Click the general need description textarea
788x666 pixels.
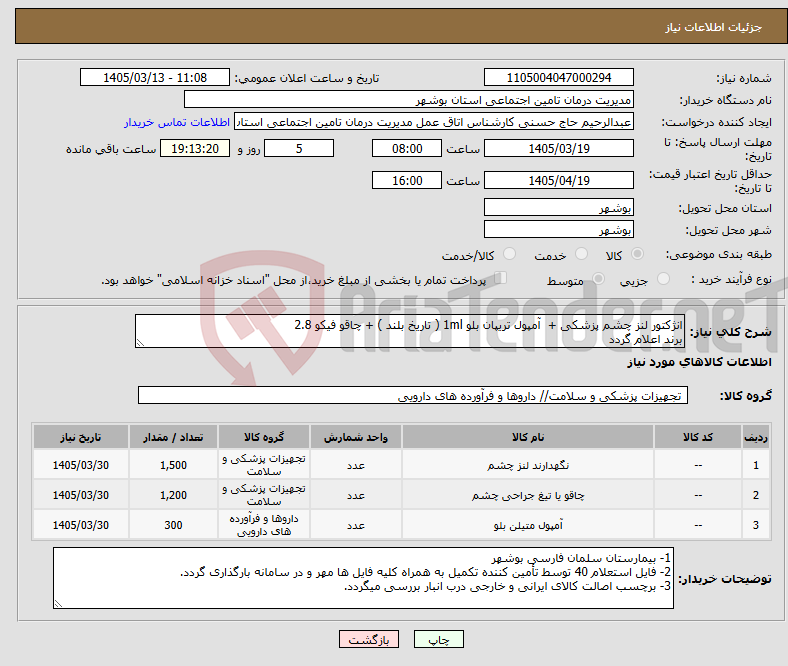(410, 331)
